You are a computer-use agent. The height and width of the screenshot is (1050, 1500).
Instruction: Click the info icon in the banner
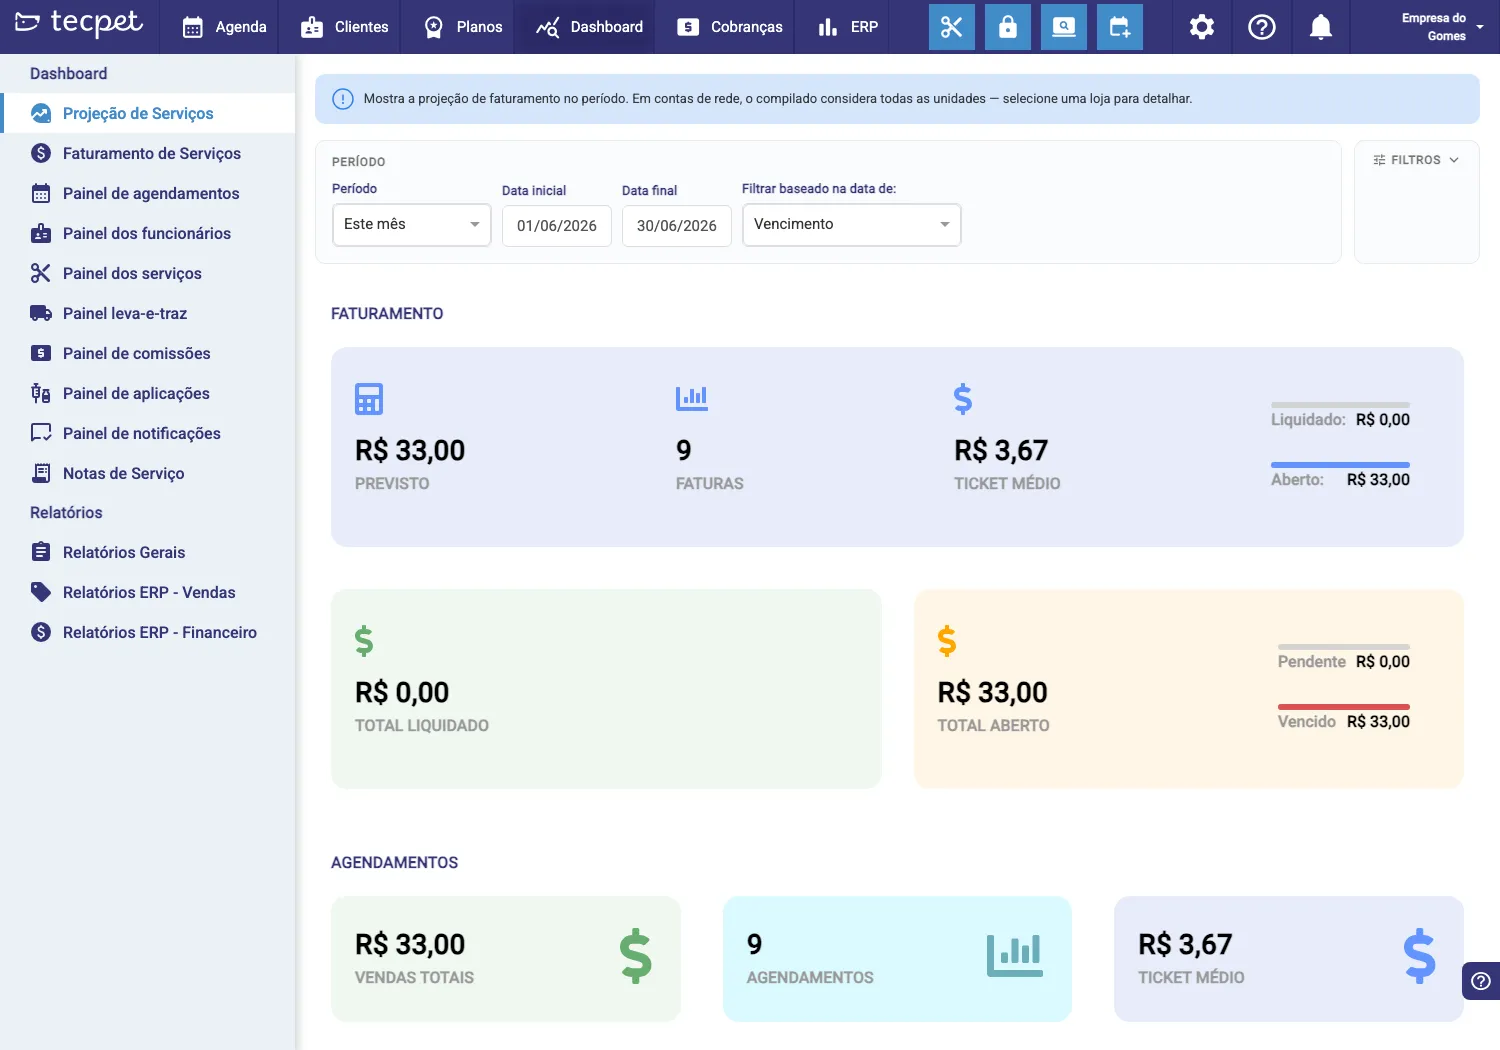click(342, 99)
